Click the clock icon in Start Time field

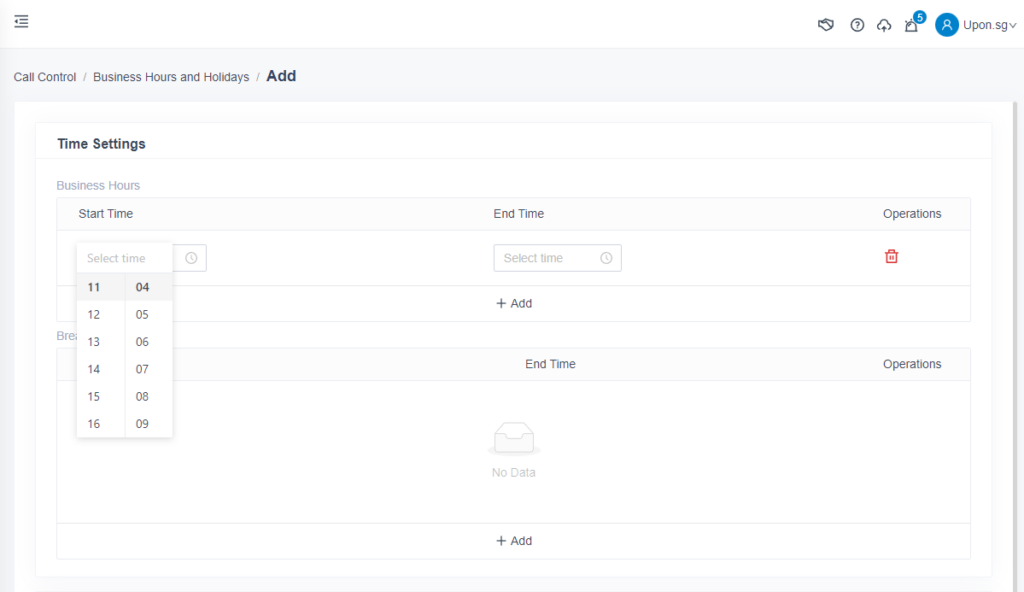point(191,258)
